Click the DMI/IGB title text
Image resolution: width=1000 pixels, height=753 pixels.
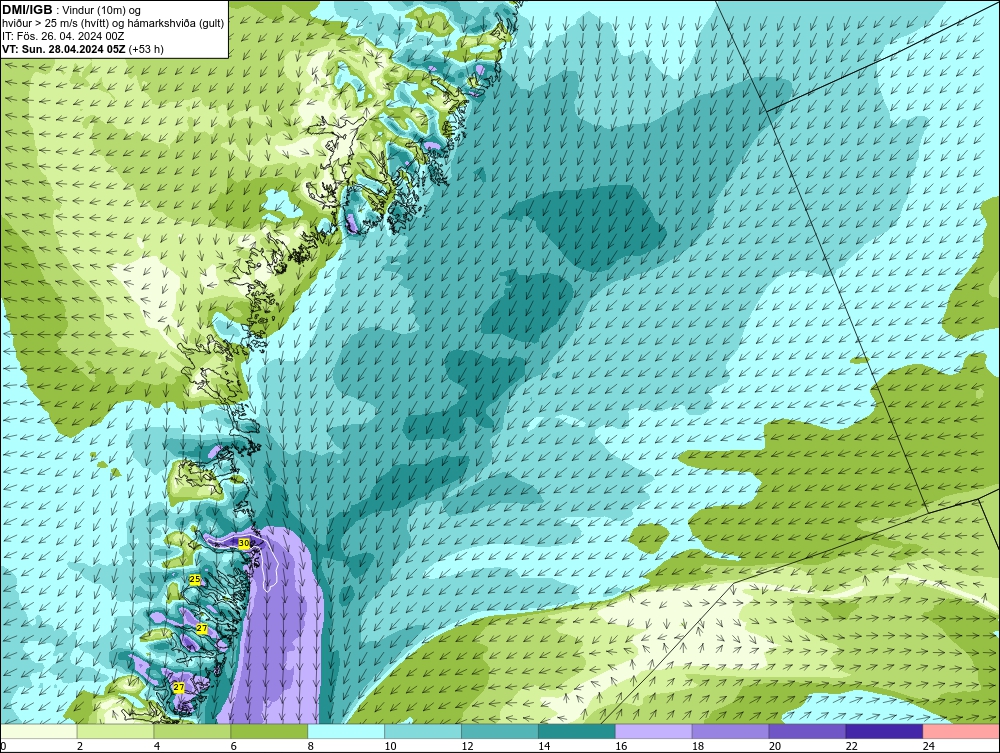click(27, 10)
